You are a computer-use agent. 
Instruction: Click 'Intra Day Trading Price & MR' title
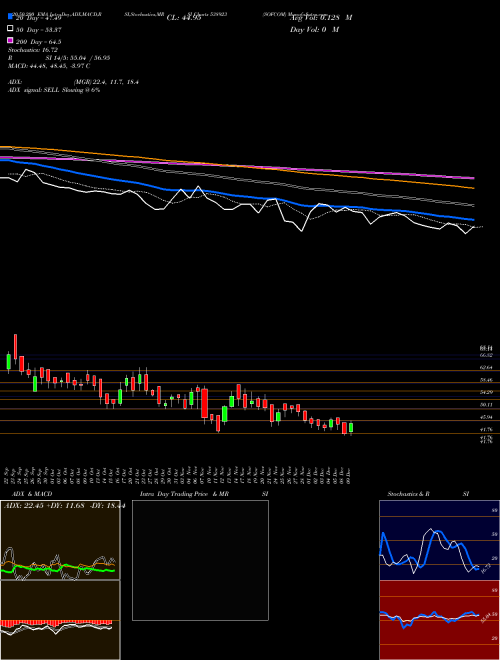point(184,494)
